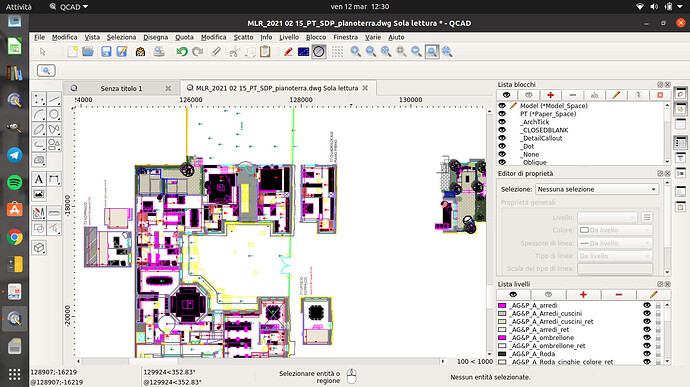Select the Circle drawing tool

click(x=54, y=114)
